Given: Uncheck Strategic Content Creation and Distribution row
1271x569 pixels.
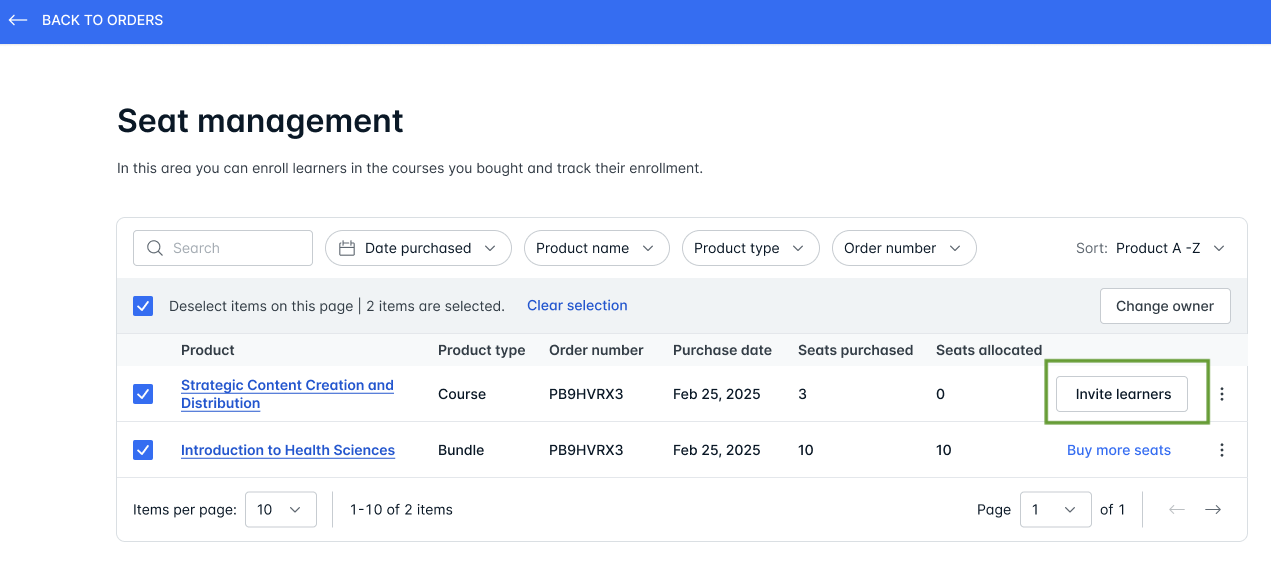Looking at the screenshot, I should (x=143, y=394).
